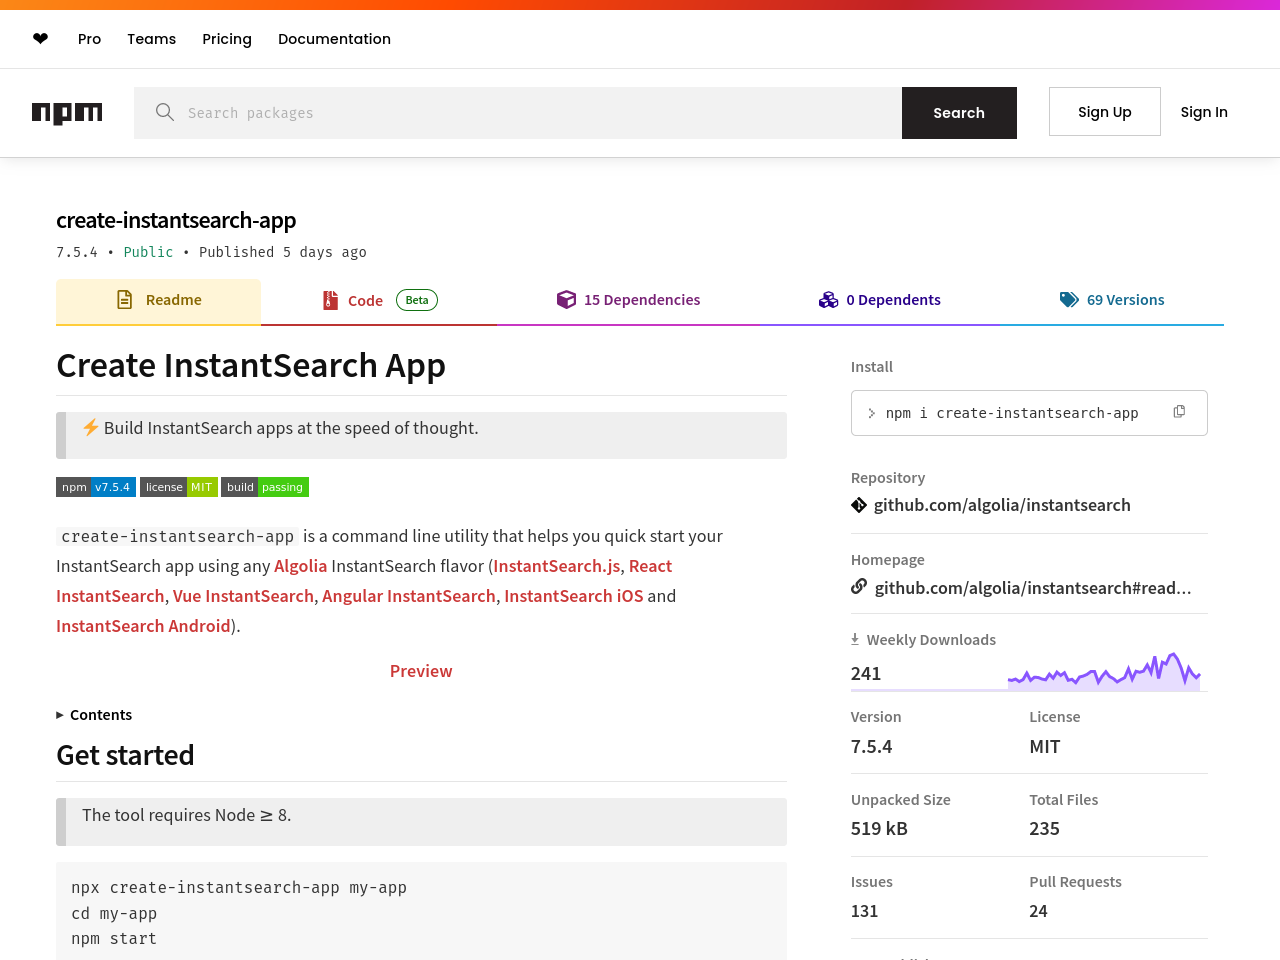Click the black Search button
This screenshot has height=960, width=1280.
tap(959, 113)
